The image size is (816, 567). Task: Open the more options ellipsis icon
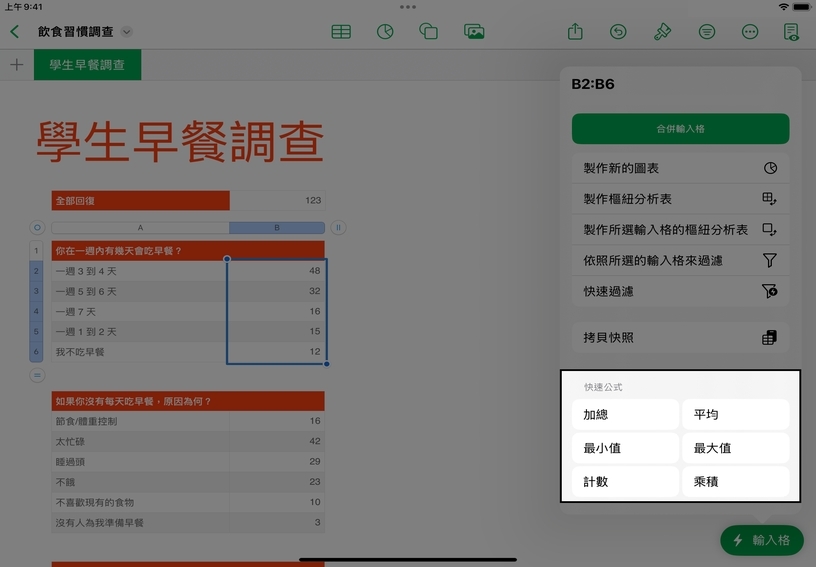[750, 32]
